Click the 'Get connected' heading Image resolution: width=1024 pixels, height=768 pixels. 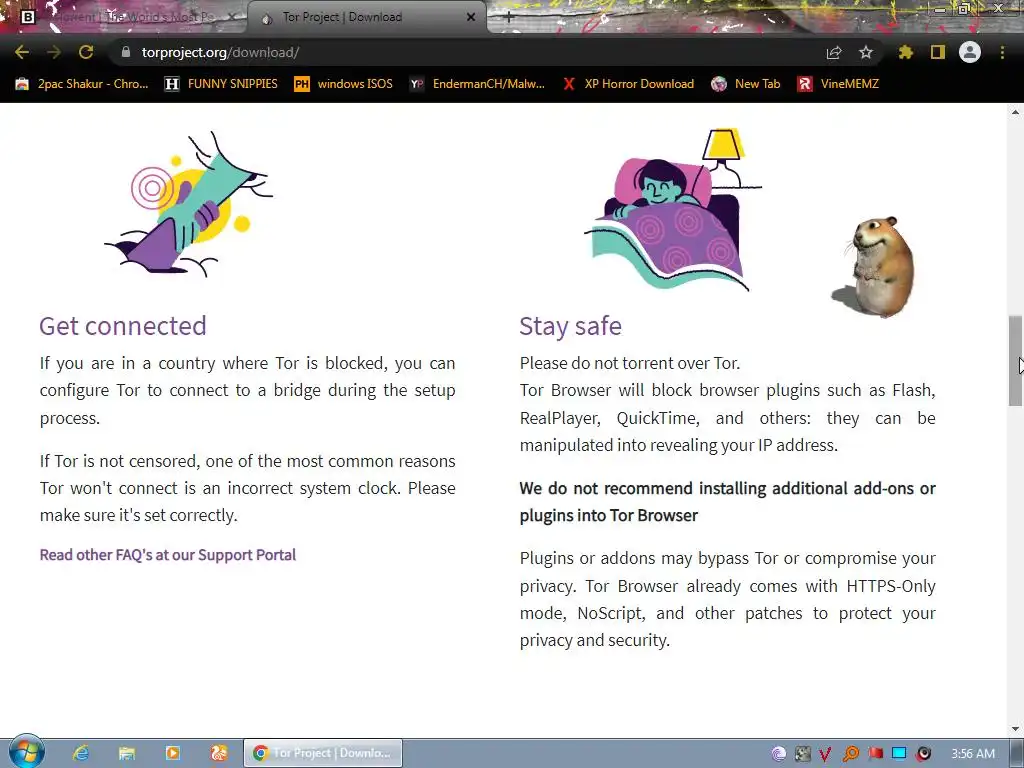(123, 326)
